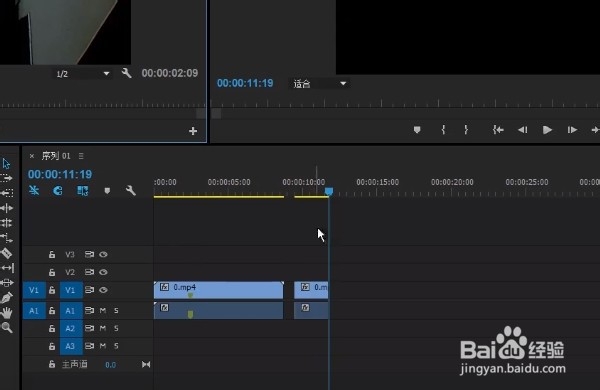Toggle nest sequence insert option icon
Viewport: 600px width, 390px height.
point(34,190)
